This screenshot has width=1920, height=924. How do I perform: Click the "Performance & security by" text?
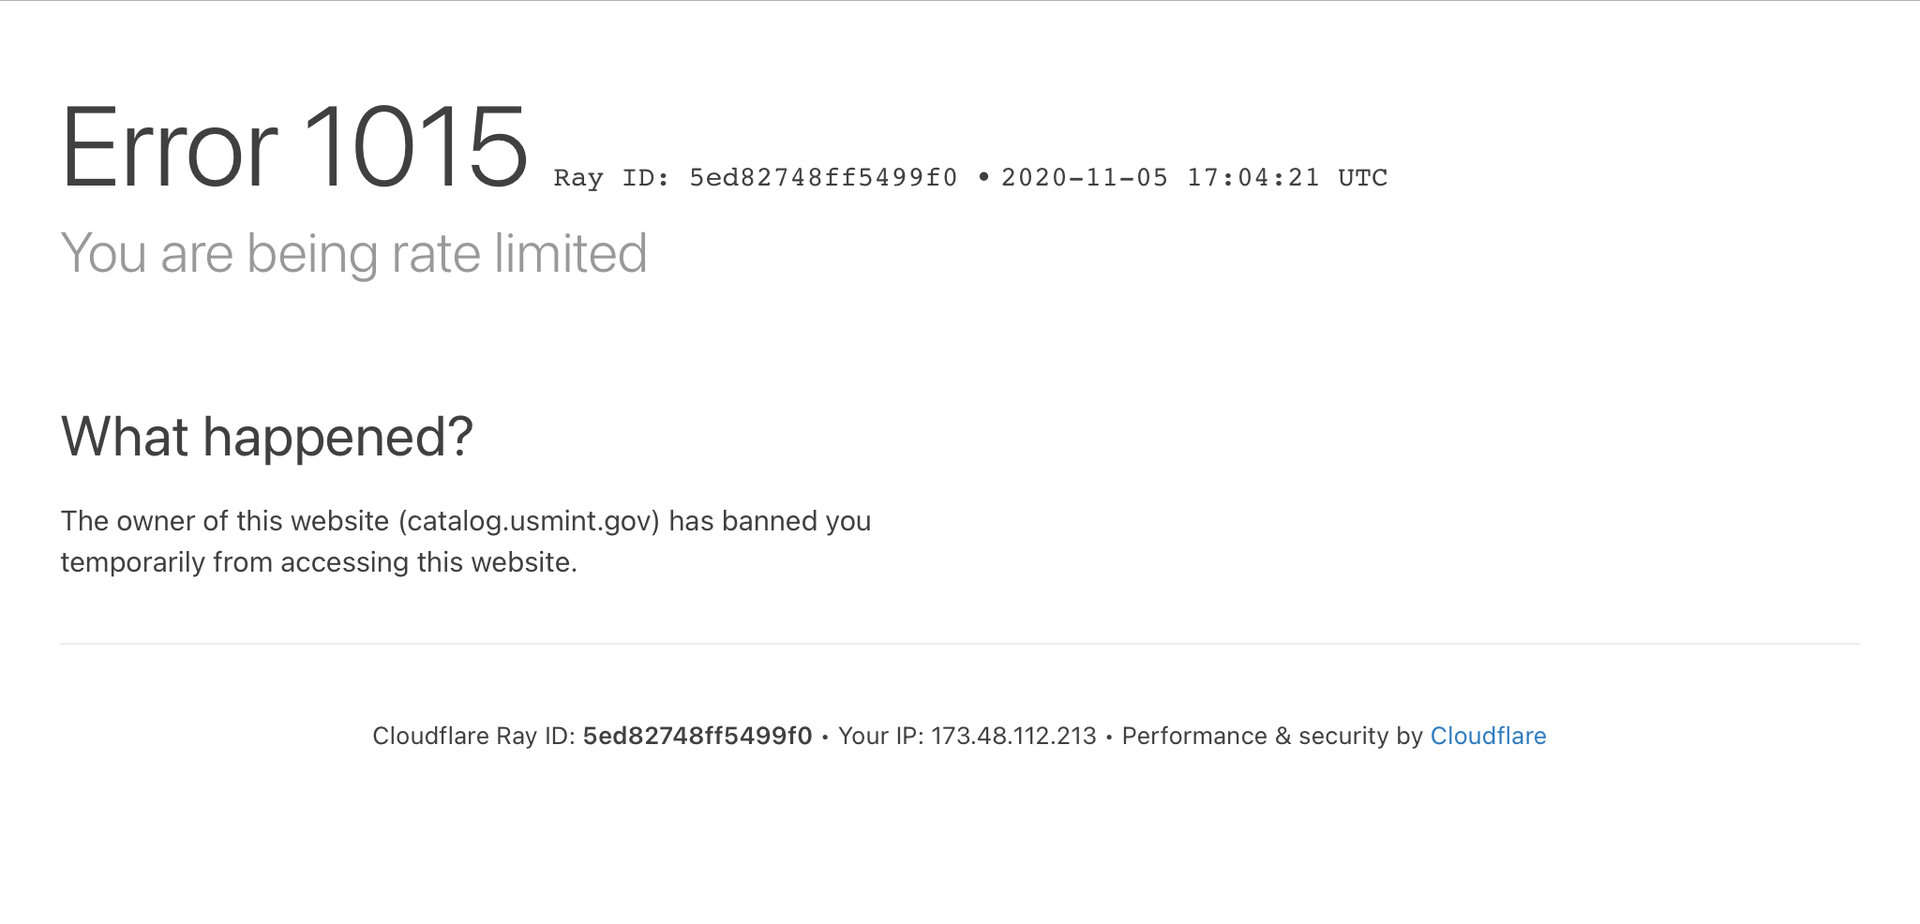click(x=1271, y=736)
